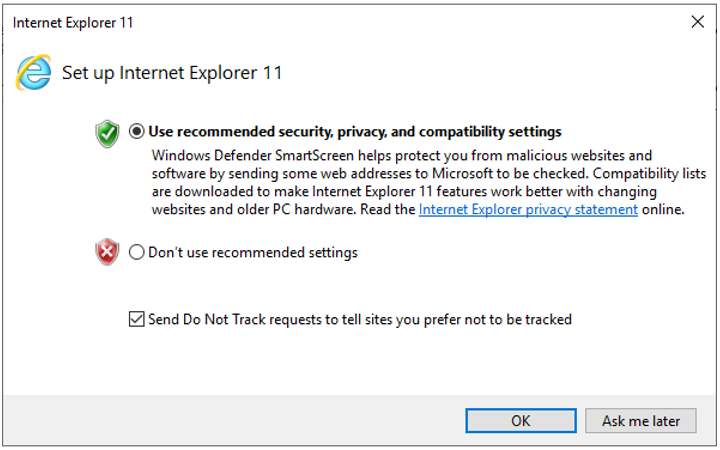Open the Internet Explorer privacy statement link
720x450 pixels.
point(528,210)
